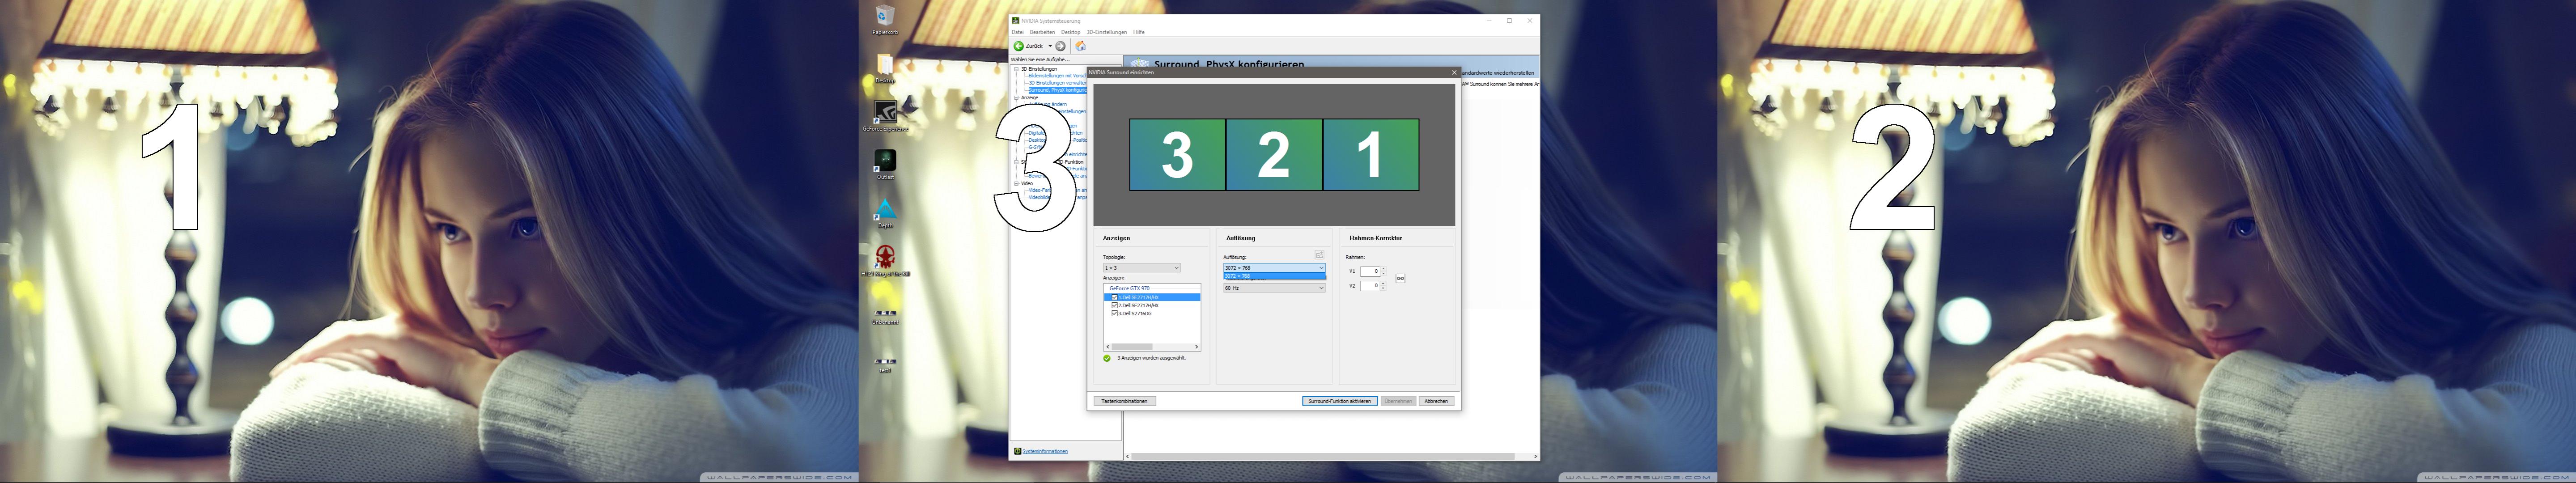Image resolution: width=2576 pixels, height=483 pixels.
Task: Open the 60 Hz refresh rate dropdown
Action: point(1274,288)
